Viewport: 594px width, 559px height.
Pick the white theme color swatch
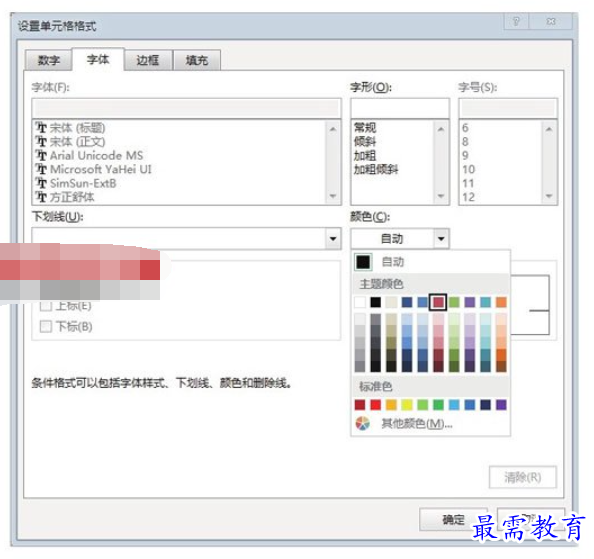(360, 302)
